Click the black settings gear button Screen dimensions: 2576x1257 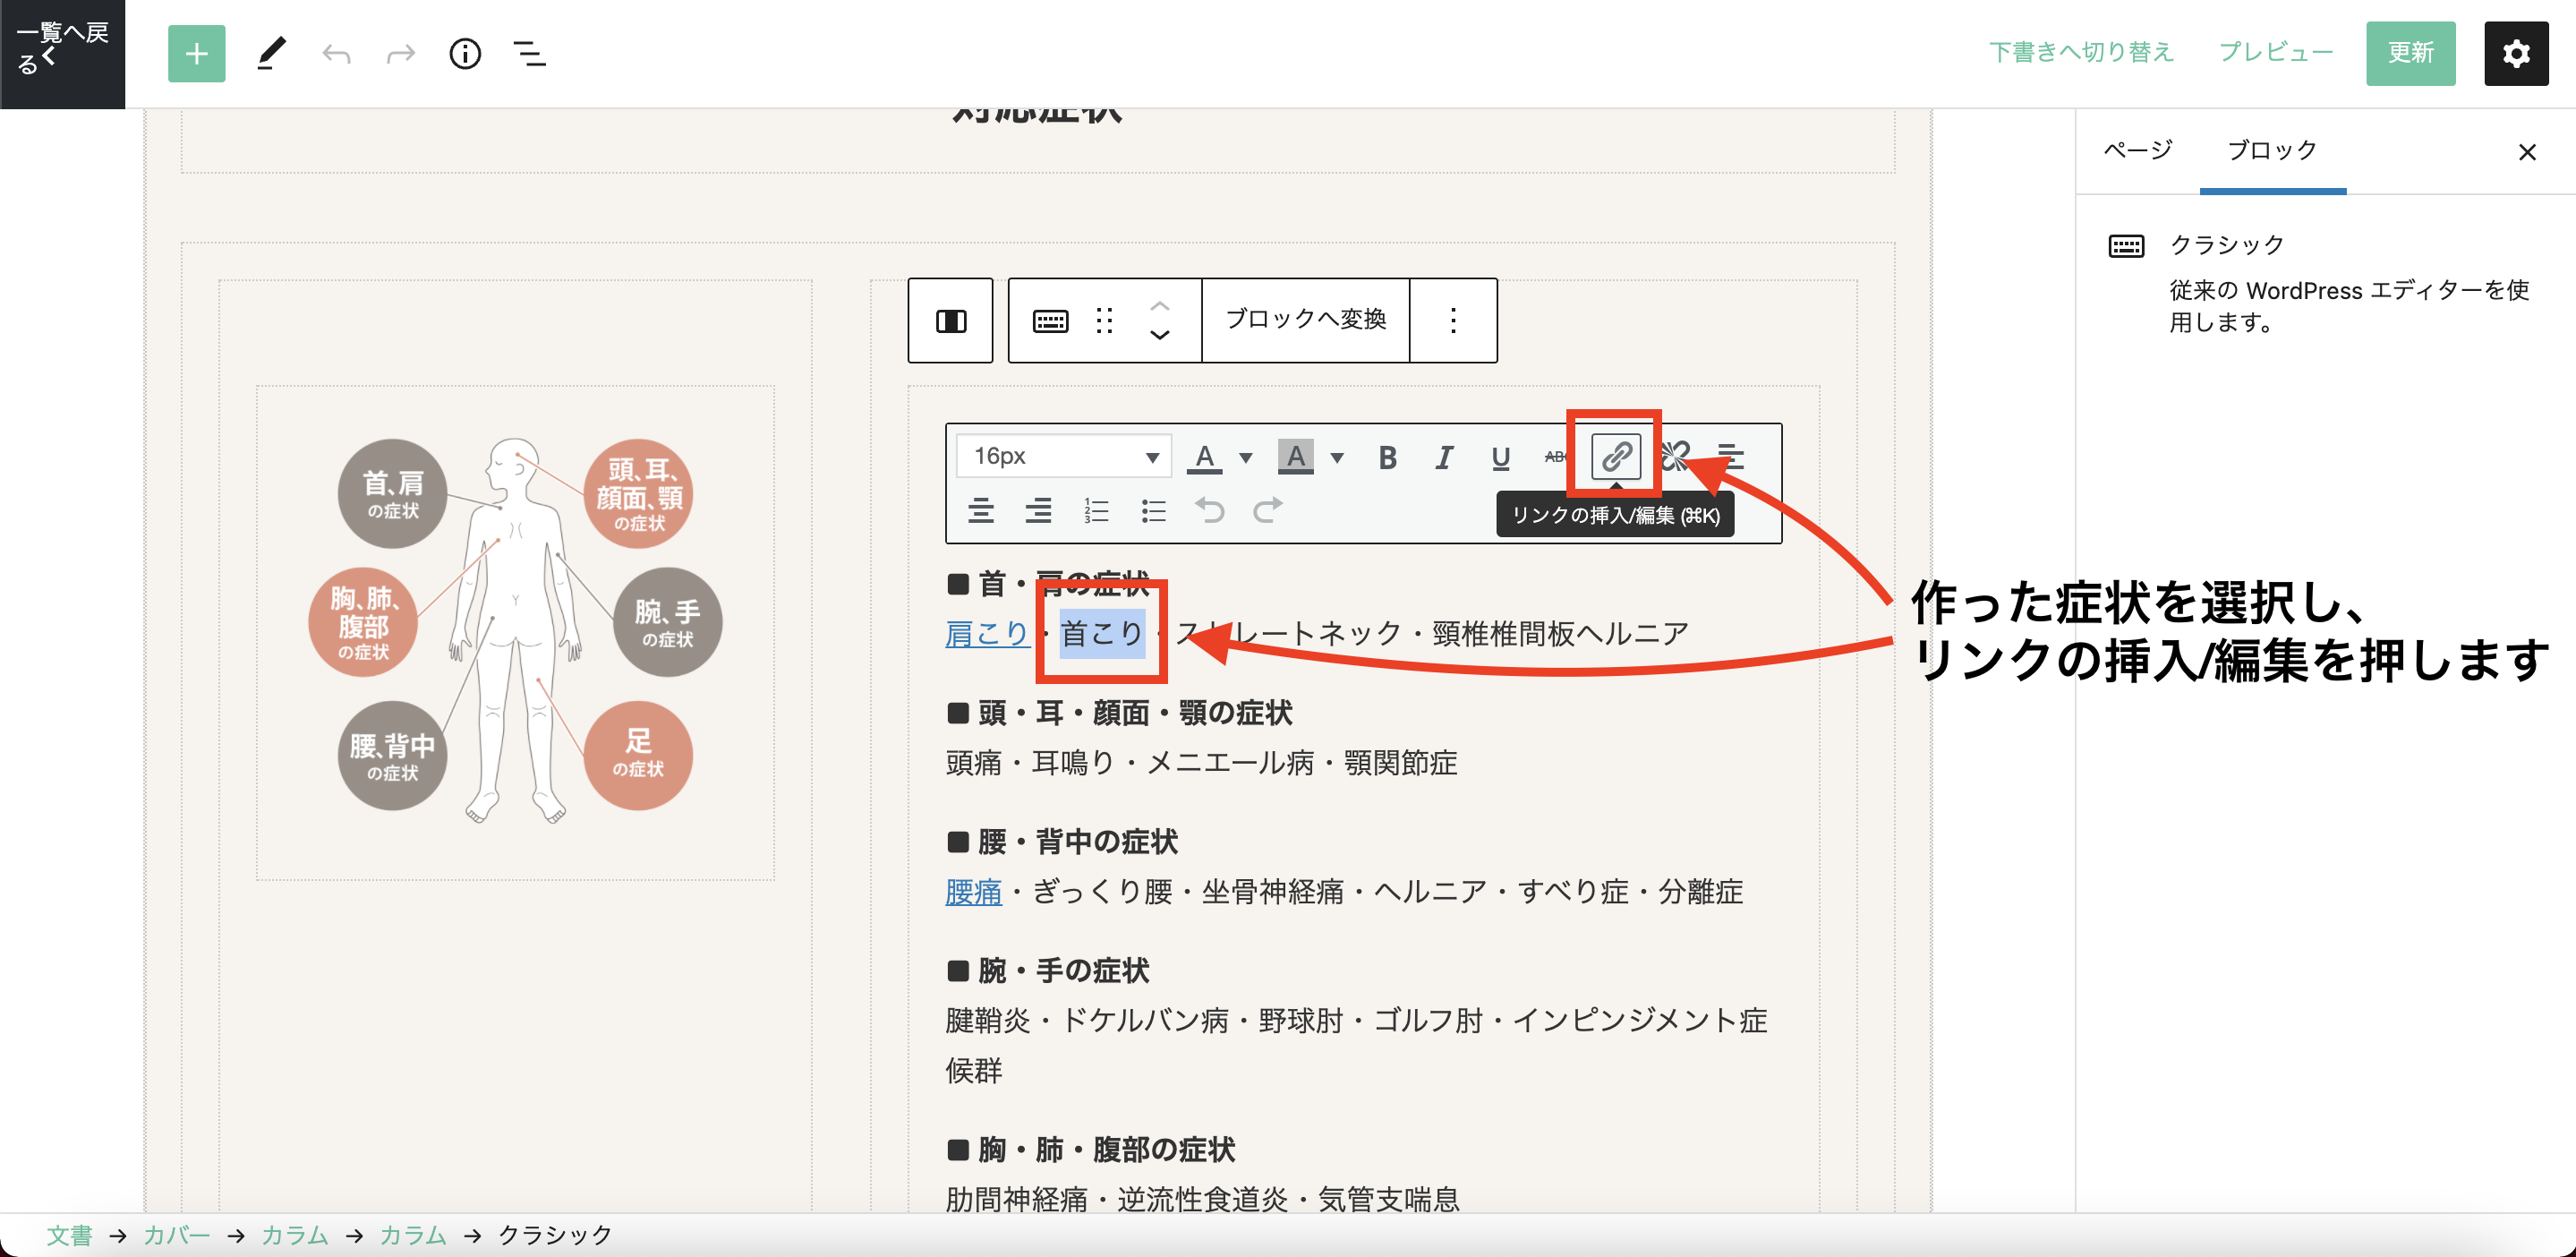(2515, 54)
